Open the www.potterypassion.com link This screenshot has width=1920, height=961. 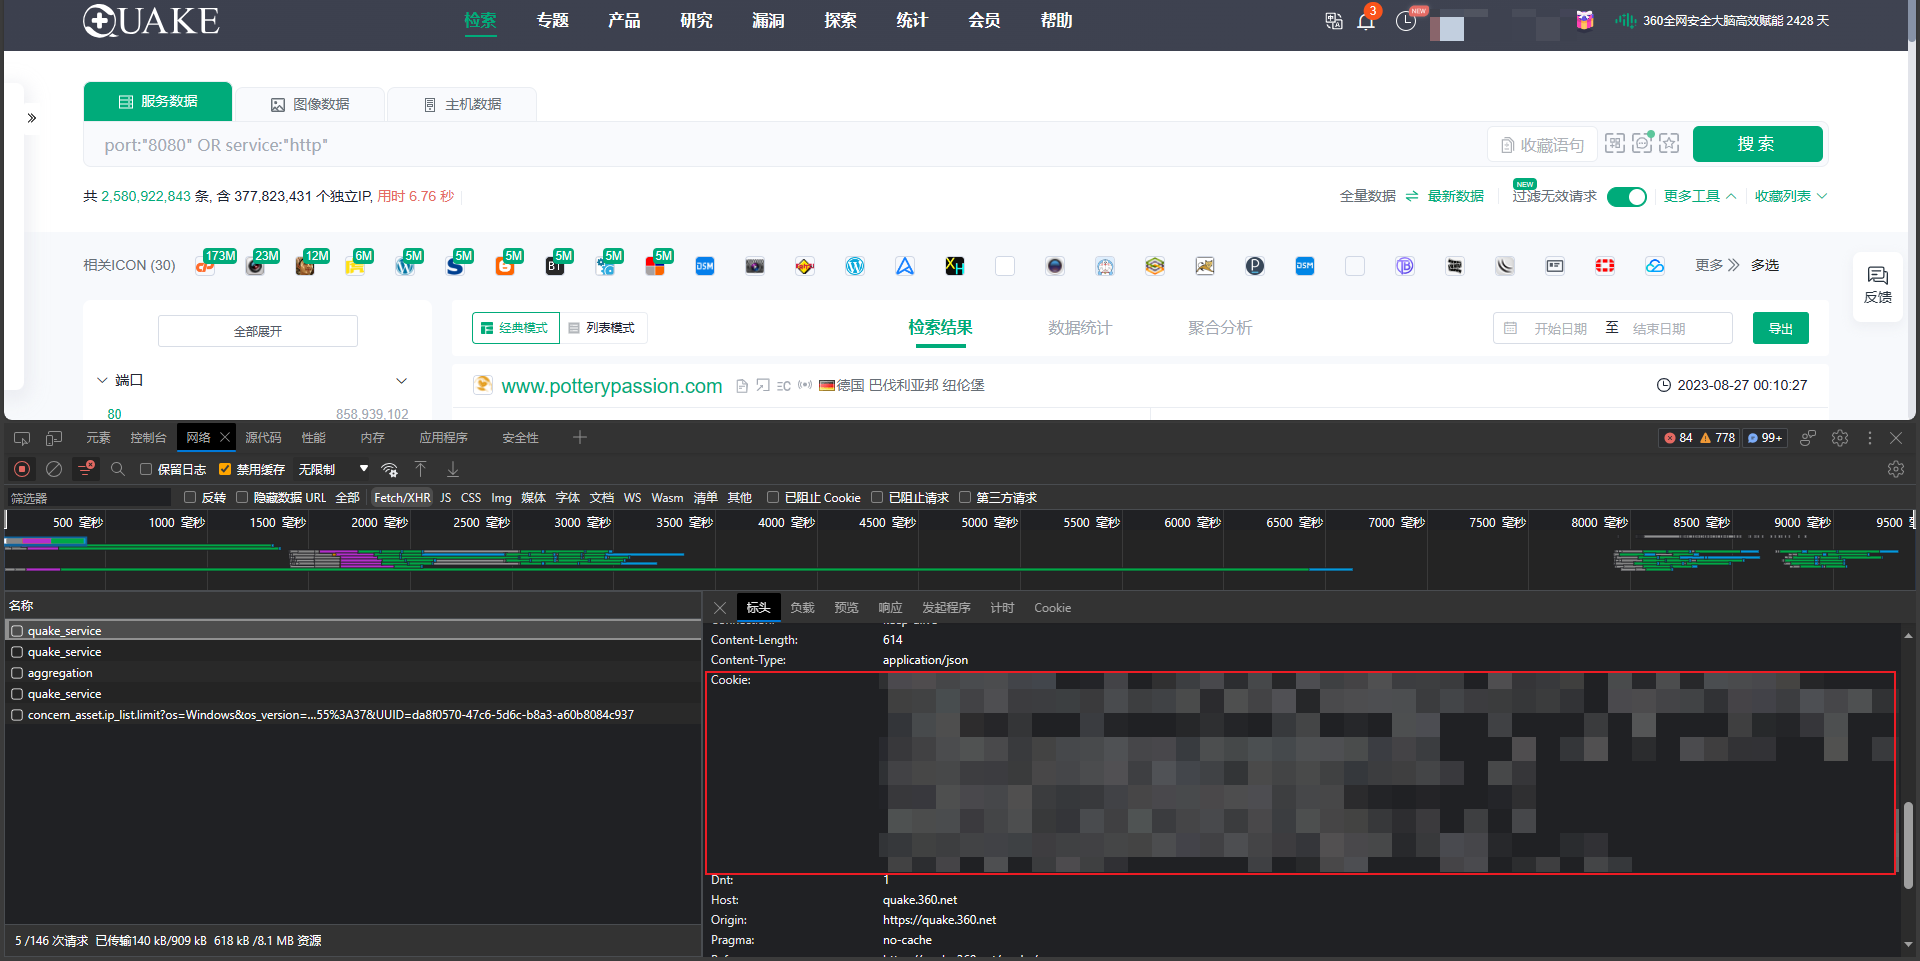click(612, 386)
